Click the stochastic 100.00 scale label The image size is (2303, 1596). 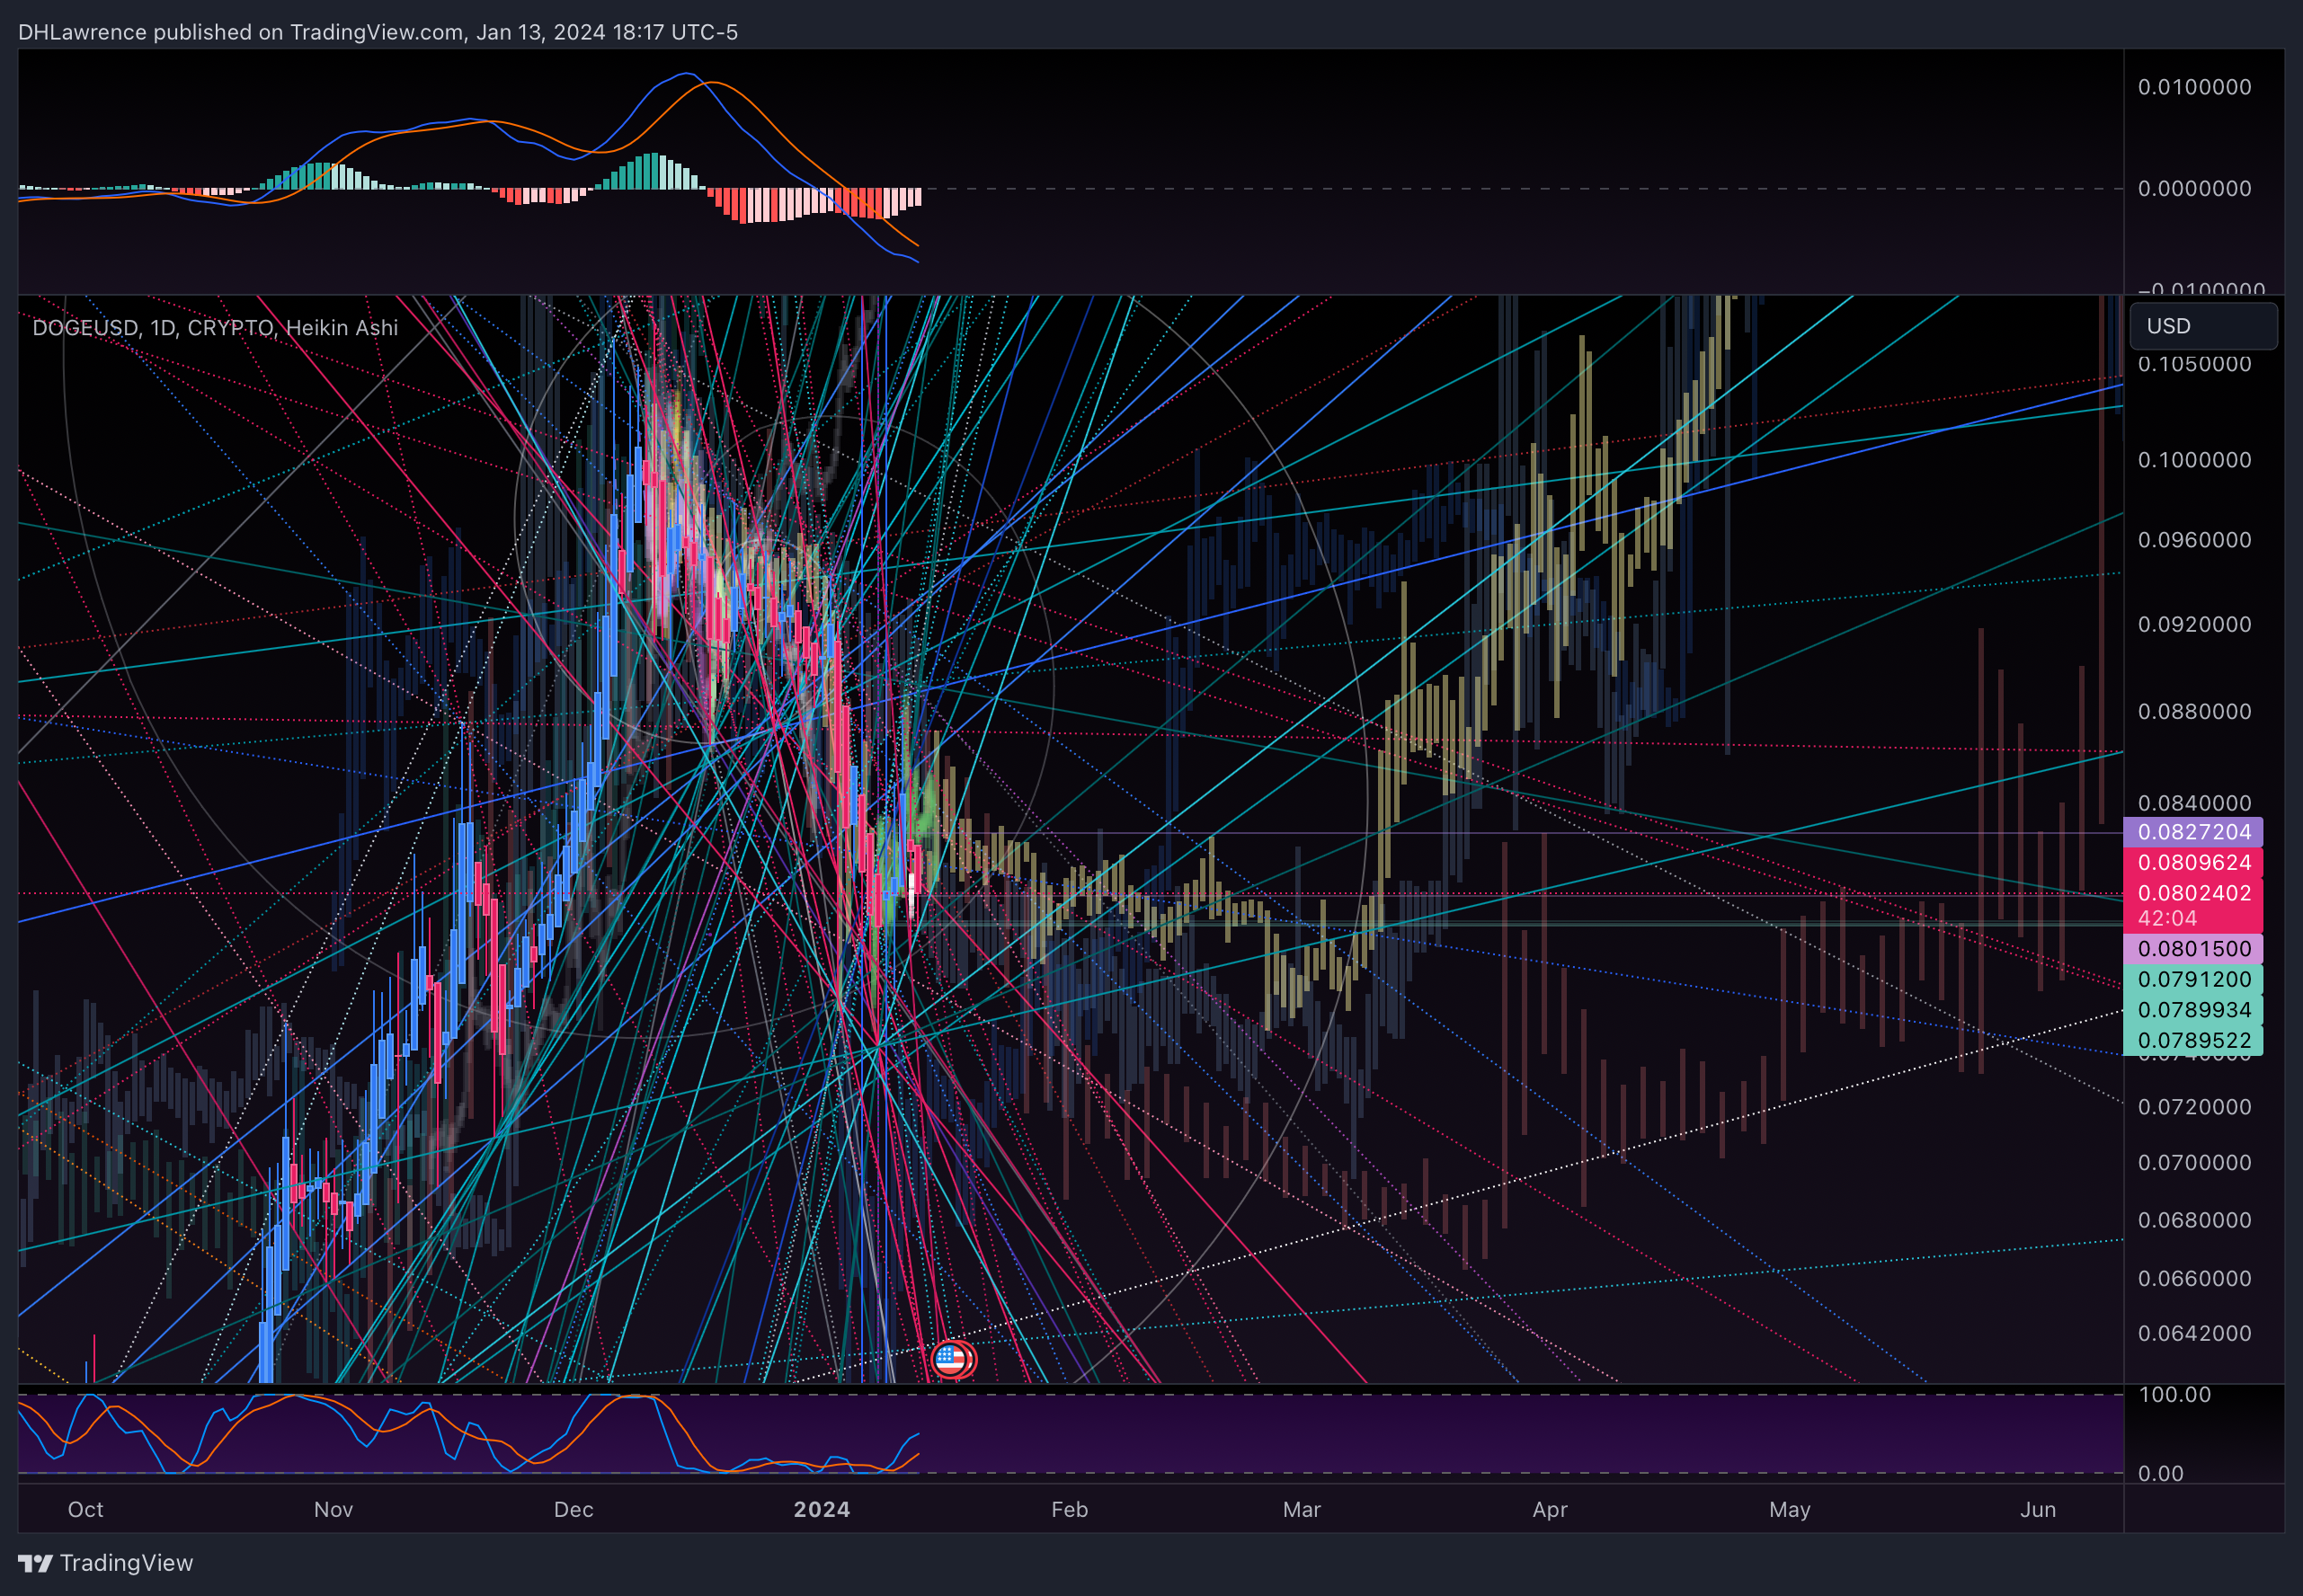pyautogui.click(x=2174, y=1395)
